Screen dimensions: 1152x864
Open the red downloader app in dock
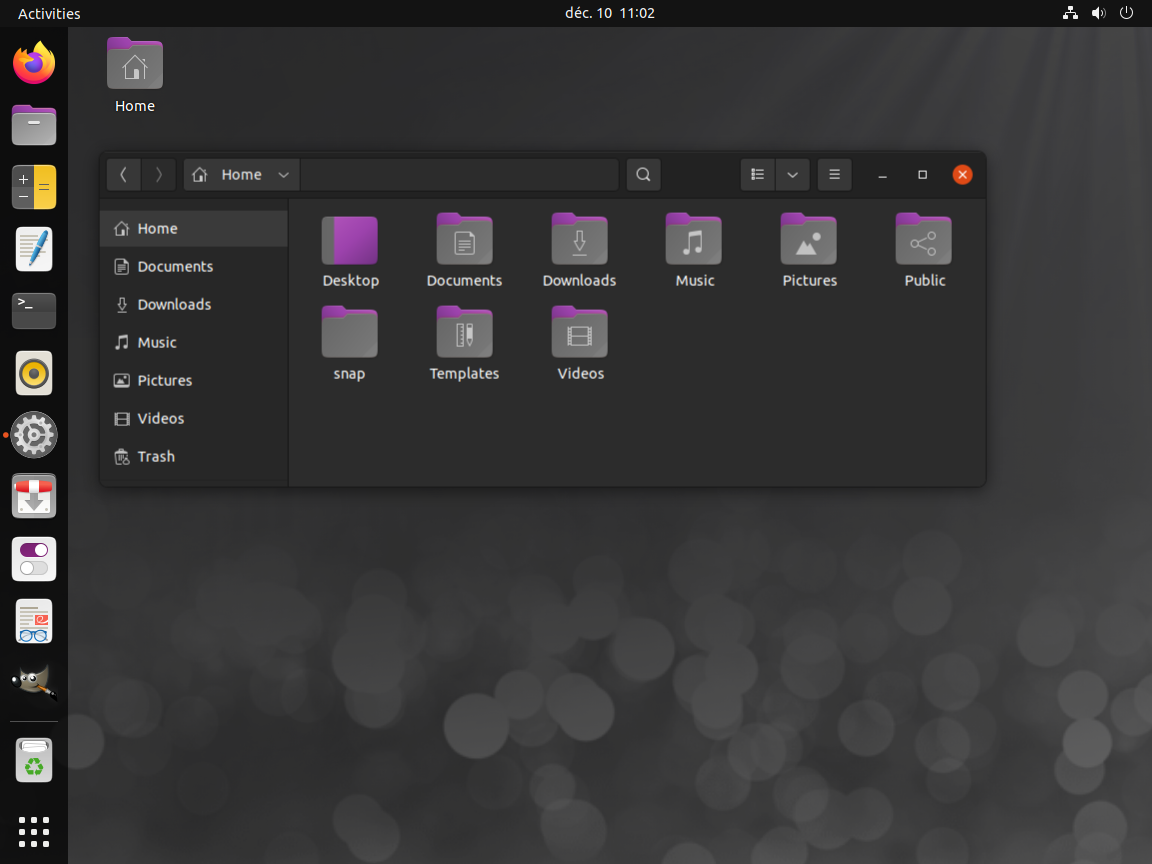coord(34,497)
